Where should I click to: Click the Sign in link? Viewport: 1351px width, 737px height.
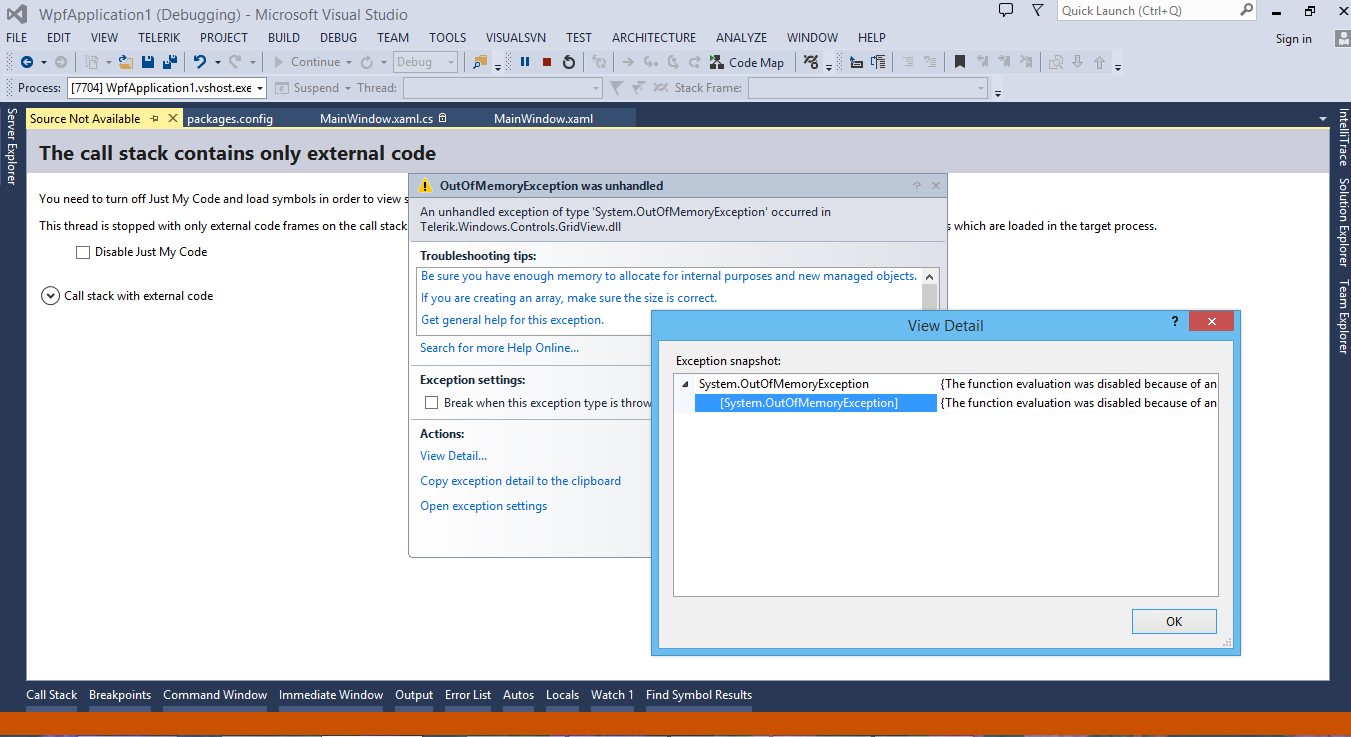point(1293,39)
